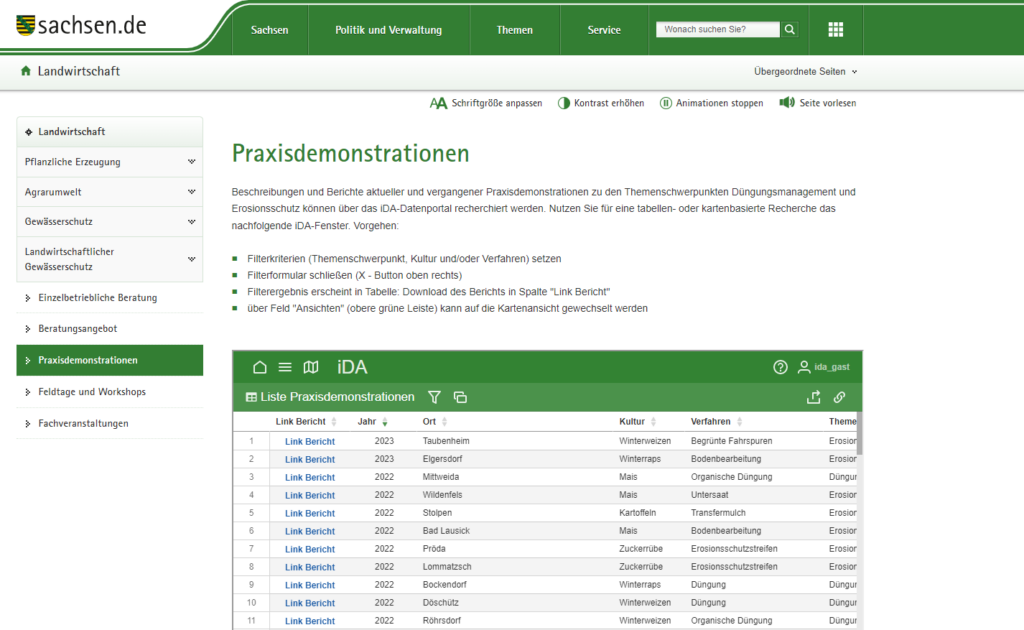Open Link Bericht for Mittweida

[x=310, y=477]
